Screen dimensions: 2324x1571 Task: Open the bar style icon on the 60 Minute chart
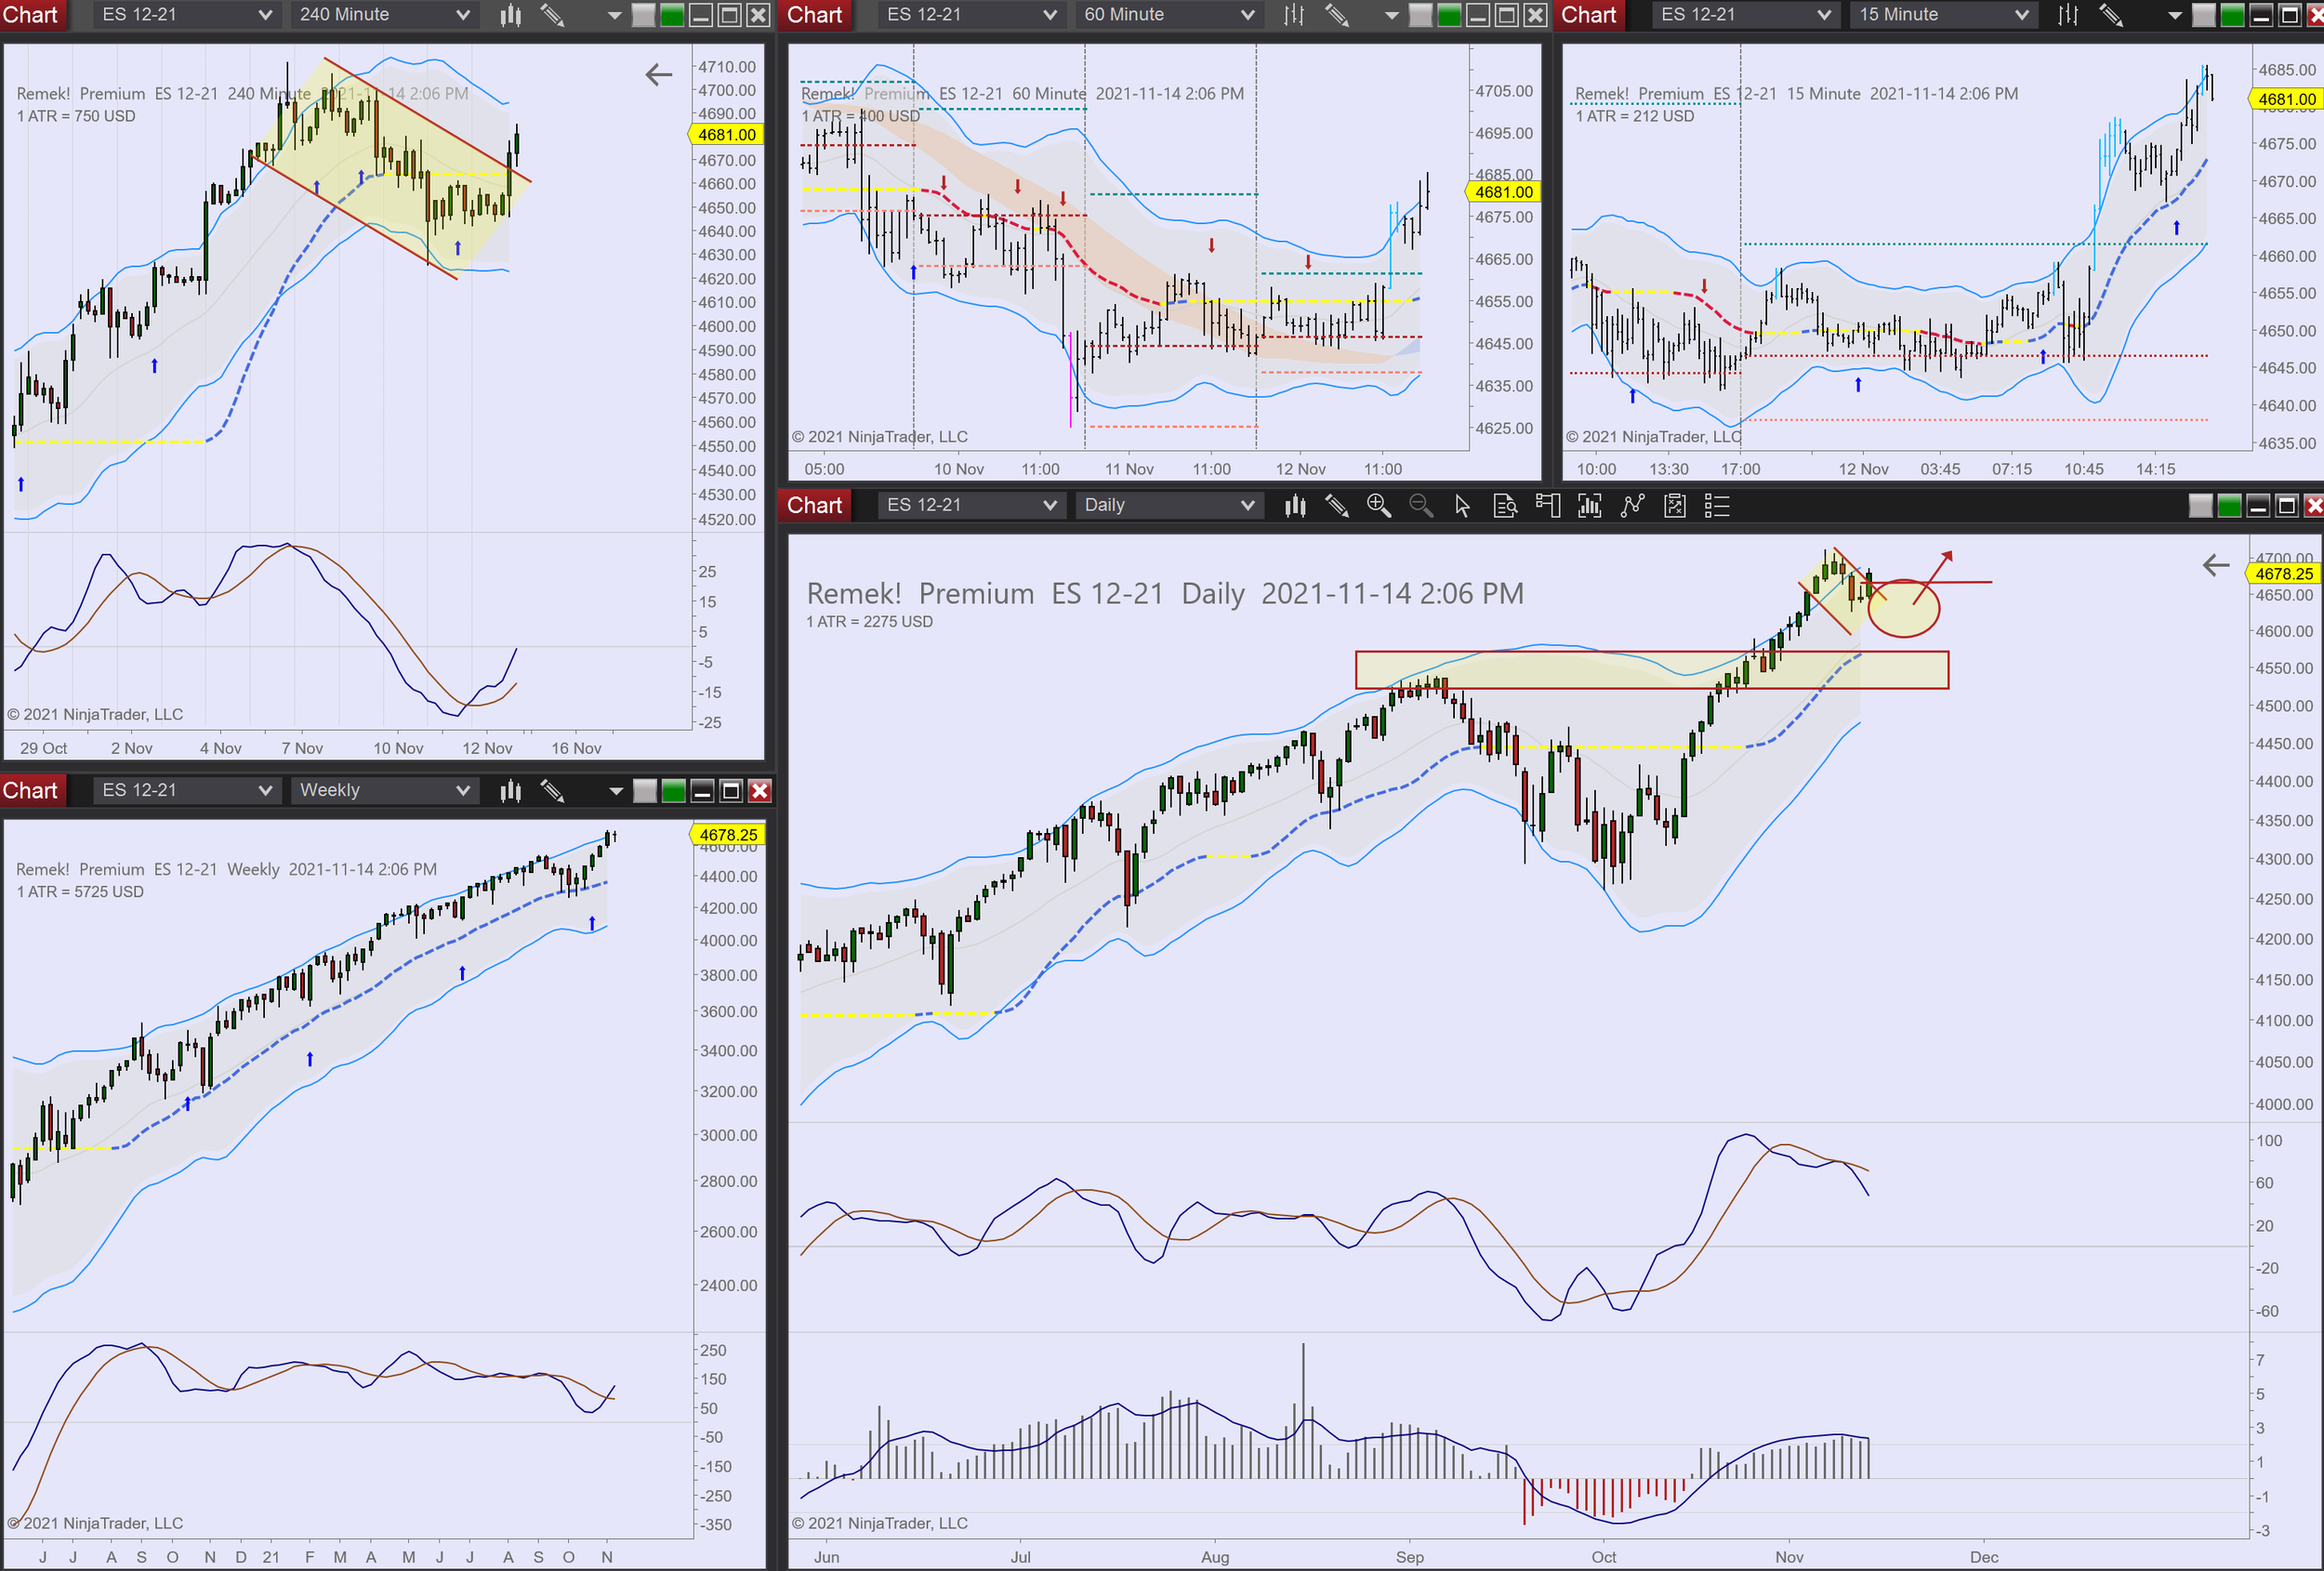click(x=1292, y=15)
